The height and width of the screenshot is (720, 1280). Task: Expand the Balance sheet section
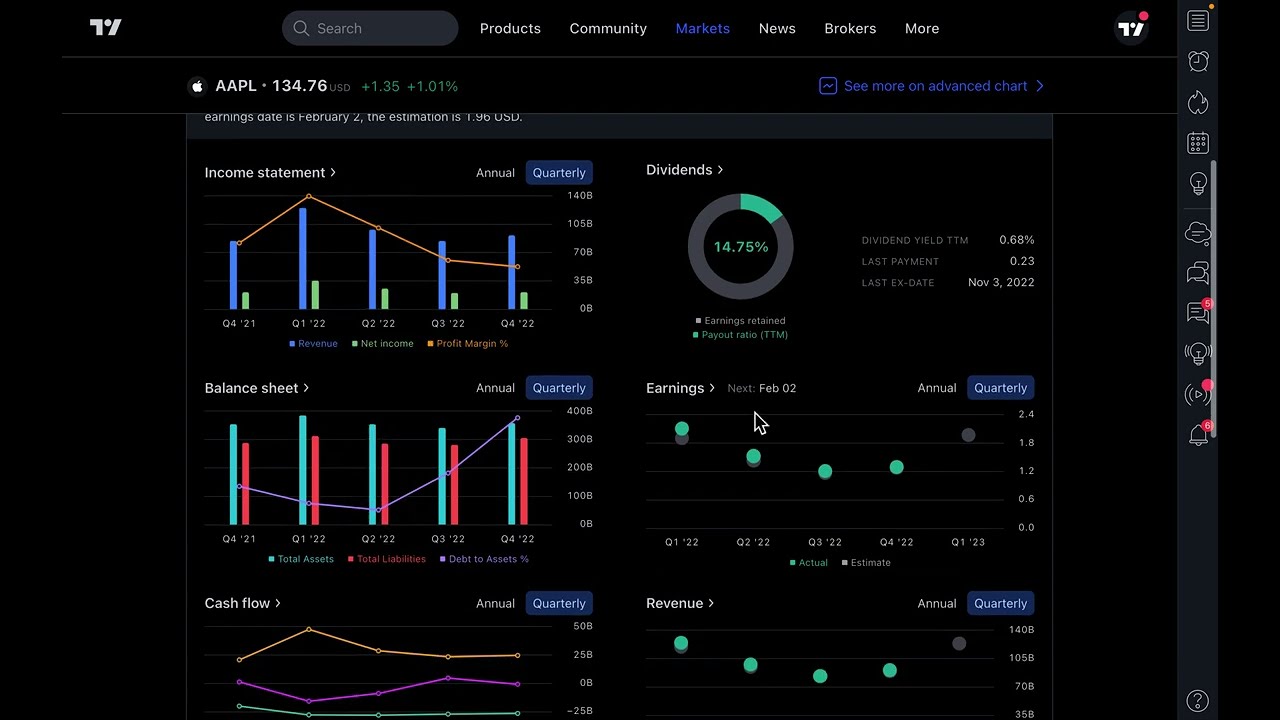257,388
